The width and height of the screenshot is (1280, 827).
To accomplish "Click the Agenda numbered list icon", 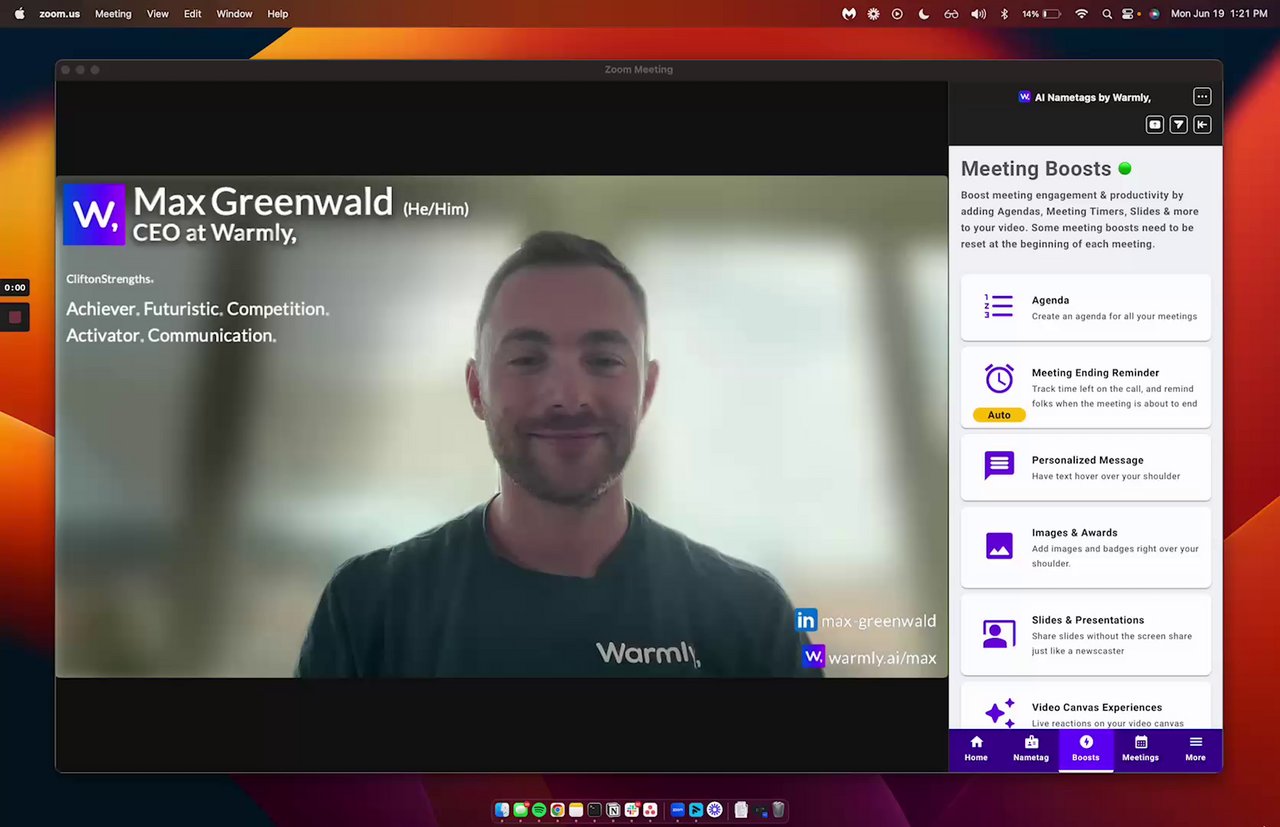I will coord(999,306).
